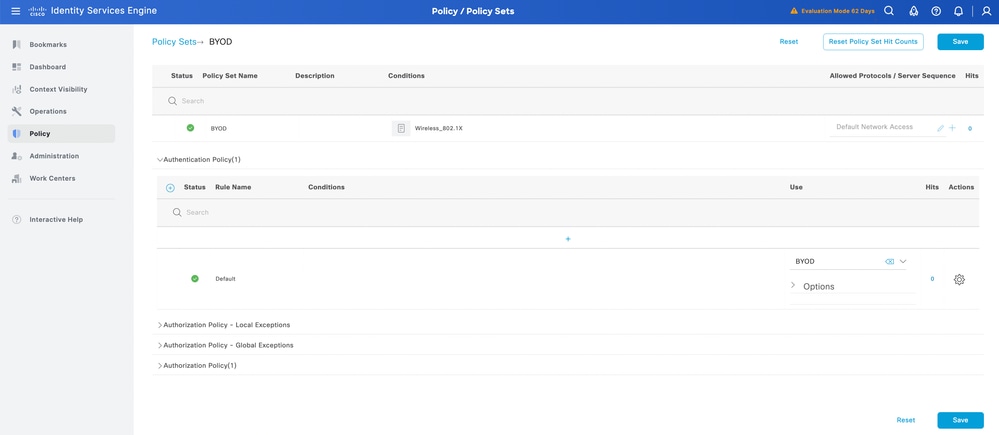Click the bottom Reset link
Viewport: 999px width, 435px height.
tap(905, 420)
